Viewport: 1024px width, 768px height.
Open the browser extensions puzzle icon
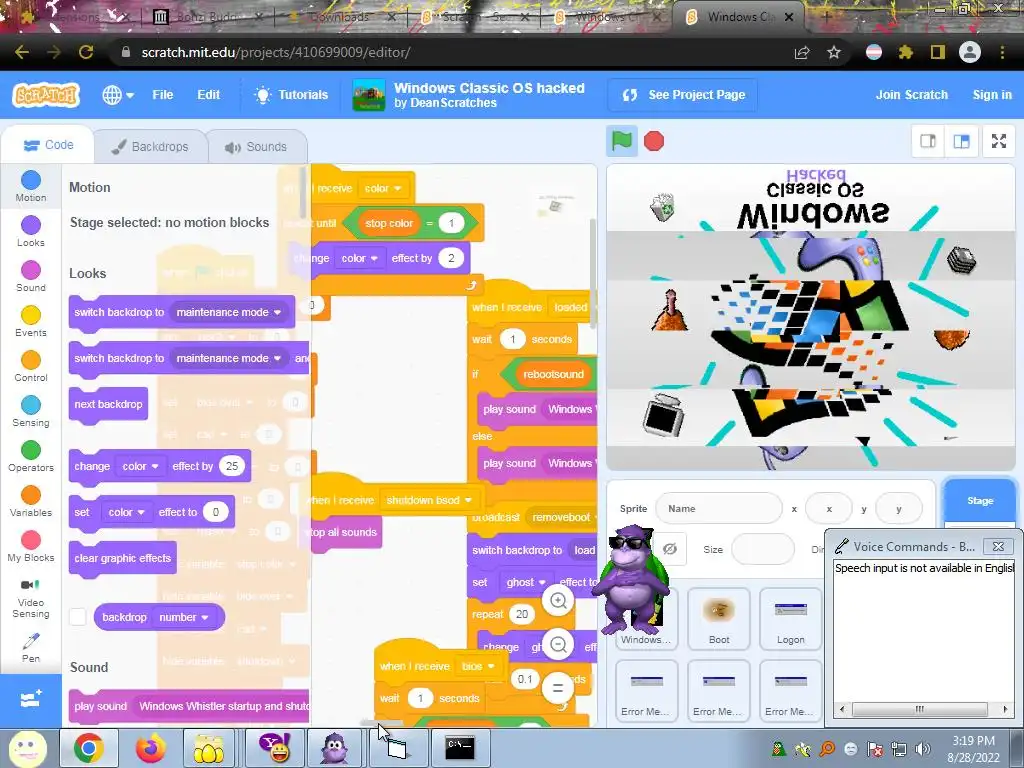[x=905, y=52]
